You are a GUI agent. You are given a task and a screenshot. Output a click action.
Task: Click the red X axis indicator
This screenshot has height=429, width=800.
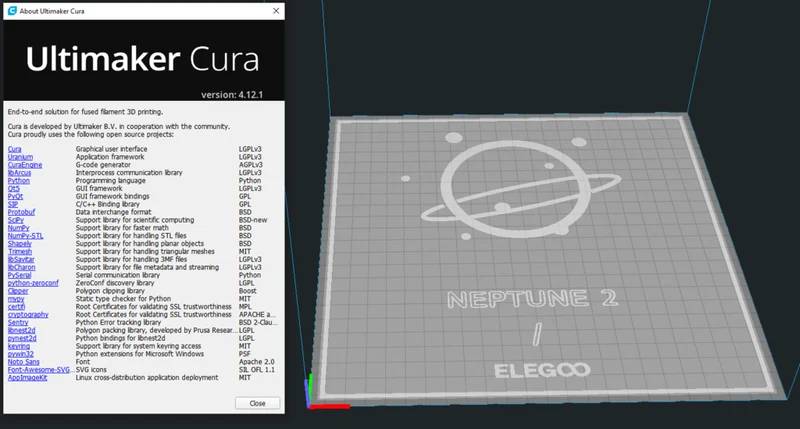(330, 407)
